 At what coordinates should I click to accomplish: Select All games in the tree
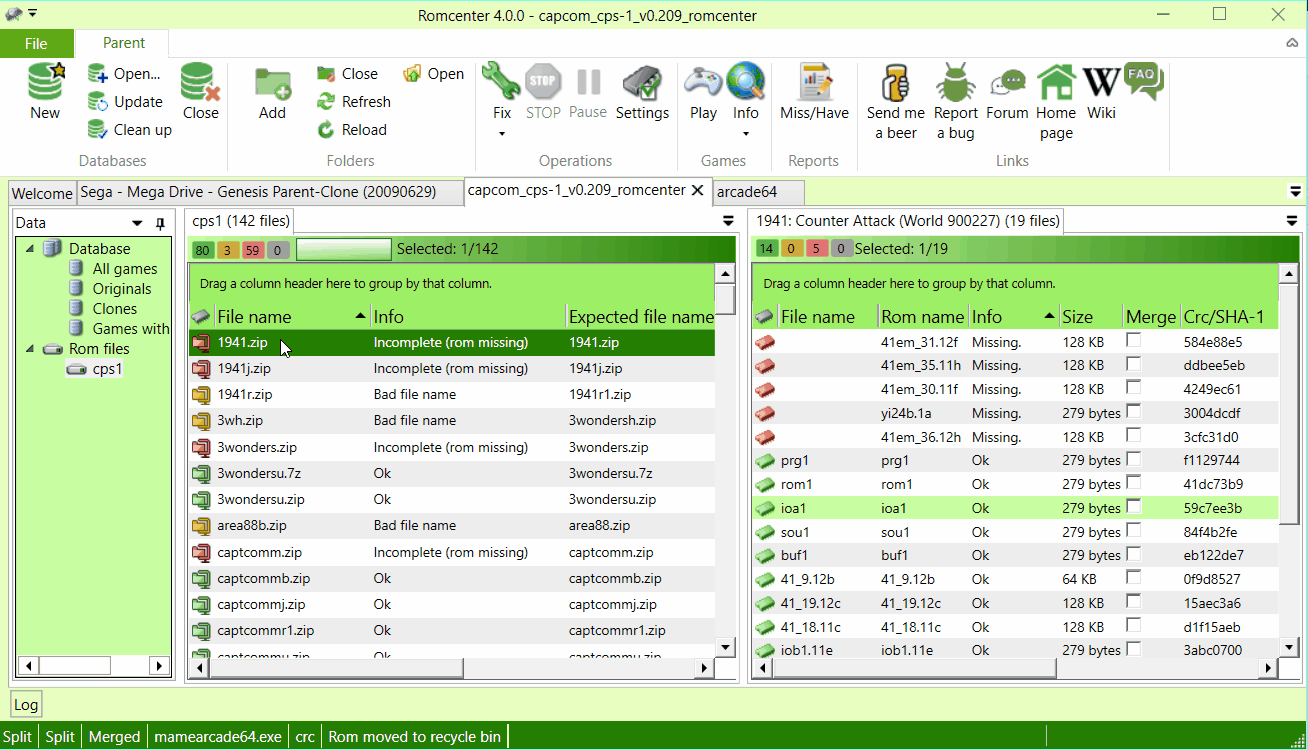coord(125,268)
